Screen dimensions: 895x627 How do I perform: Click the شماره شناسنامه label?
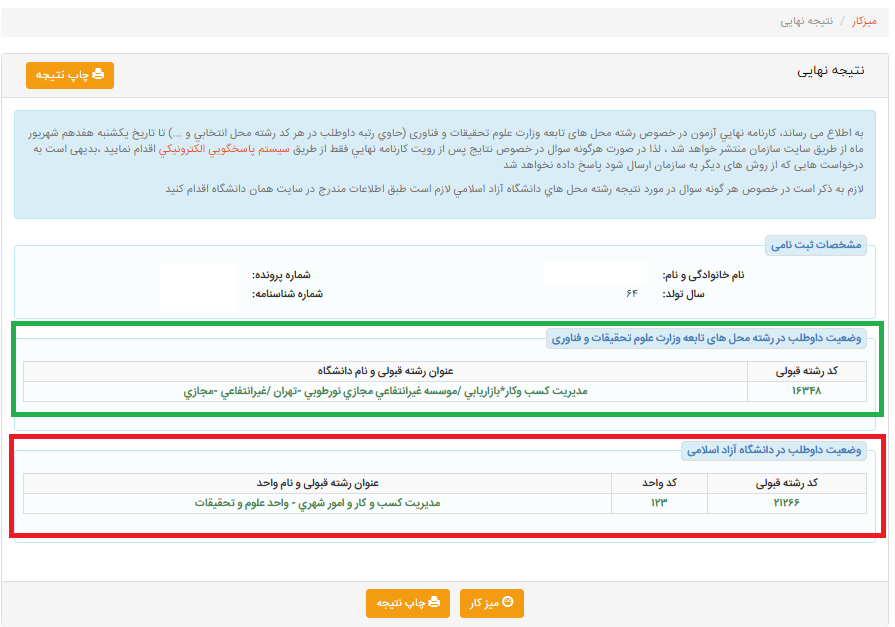click(x=288, y=294)
